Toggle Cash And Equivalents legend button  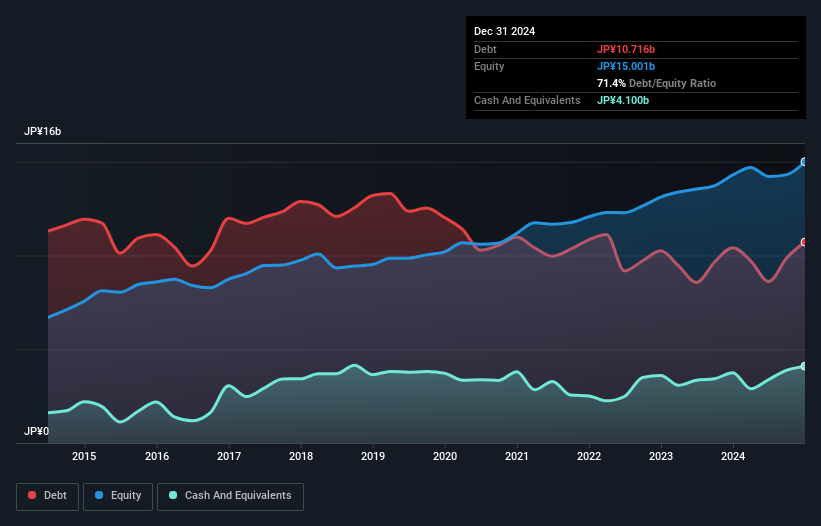pos(230,496)
